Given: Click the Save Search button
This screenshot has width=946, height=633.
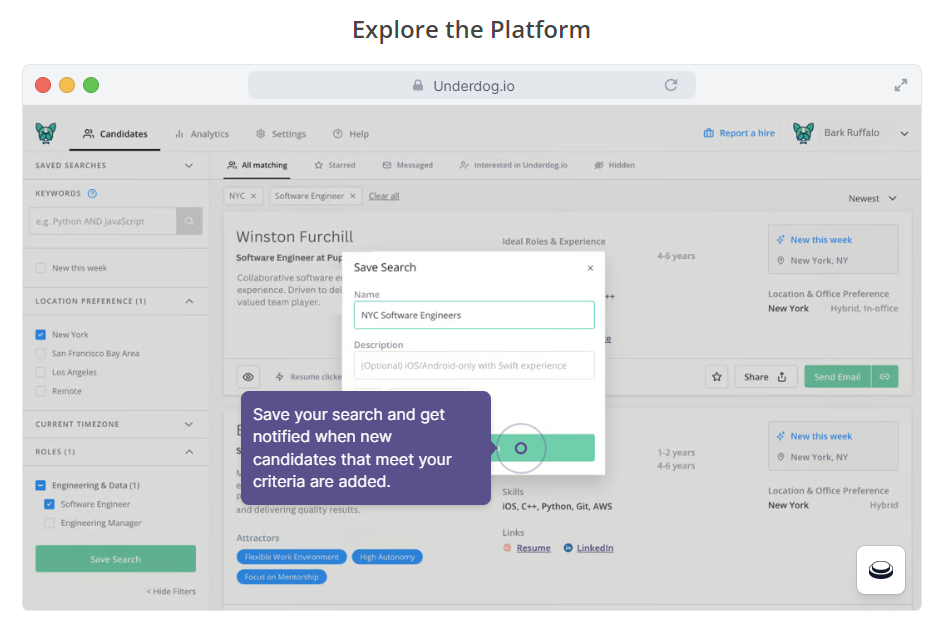Looking at the screenshot, I should (x=115, y=559).
